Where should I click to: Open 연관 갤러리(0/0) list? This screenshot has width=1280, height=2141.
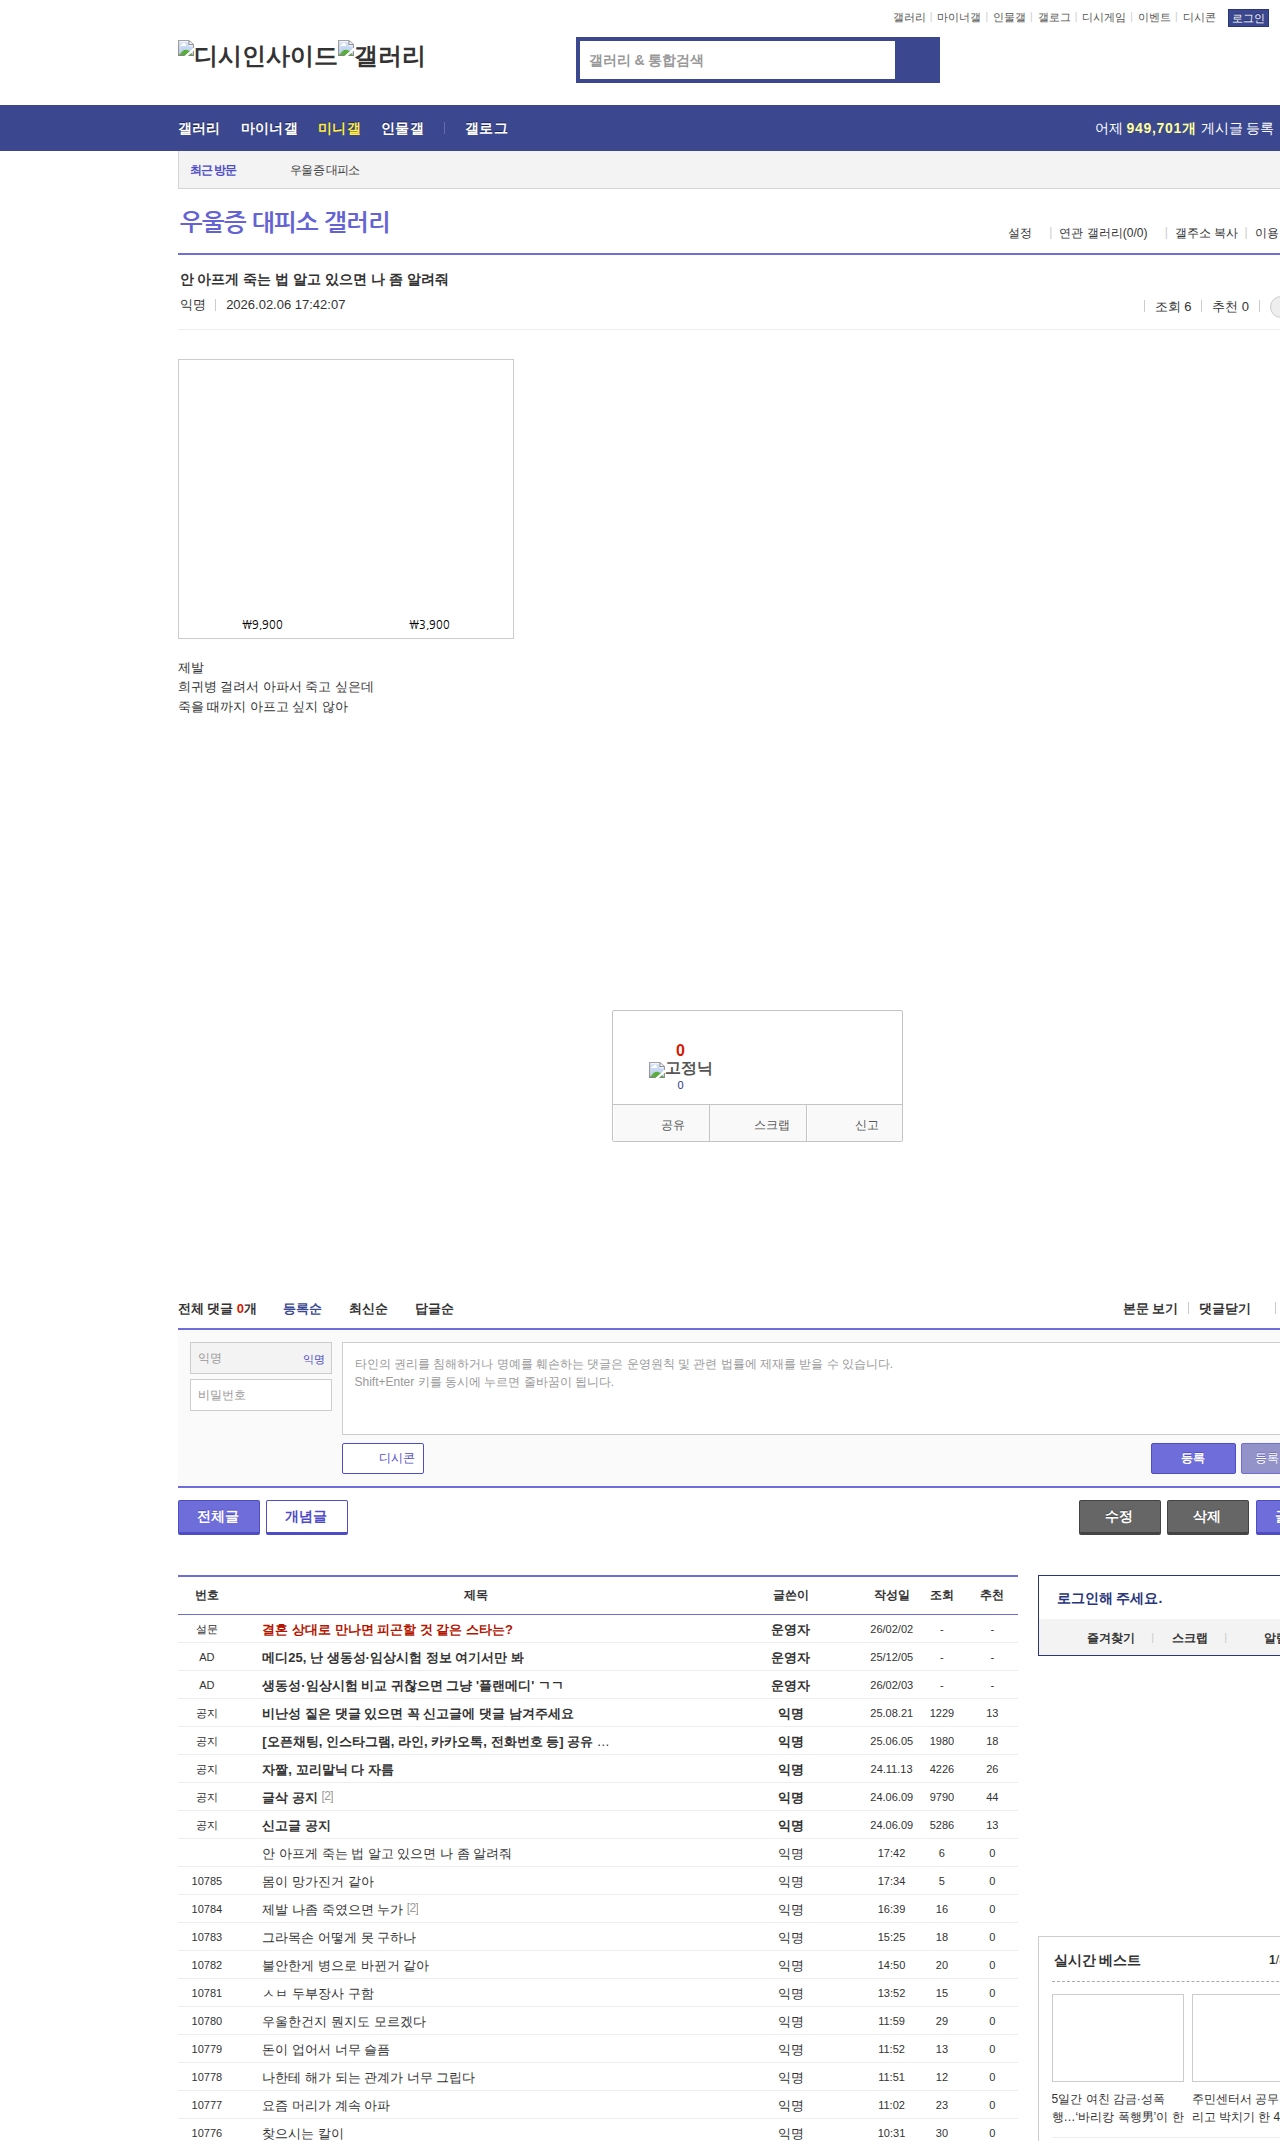pyautogui.click(x=1103, y=233)
